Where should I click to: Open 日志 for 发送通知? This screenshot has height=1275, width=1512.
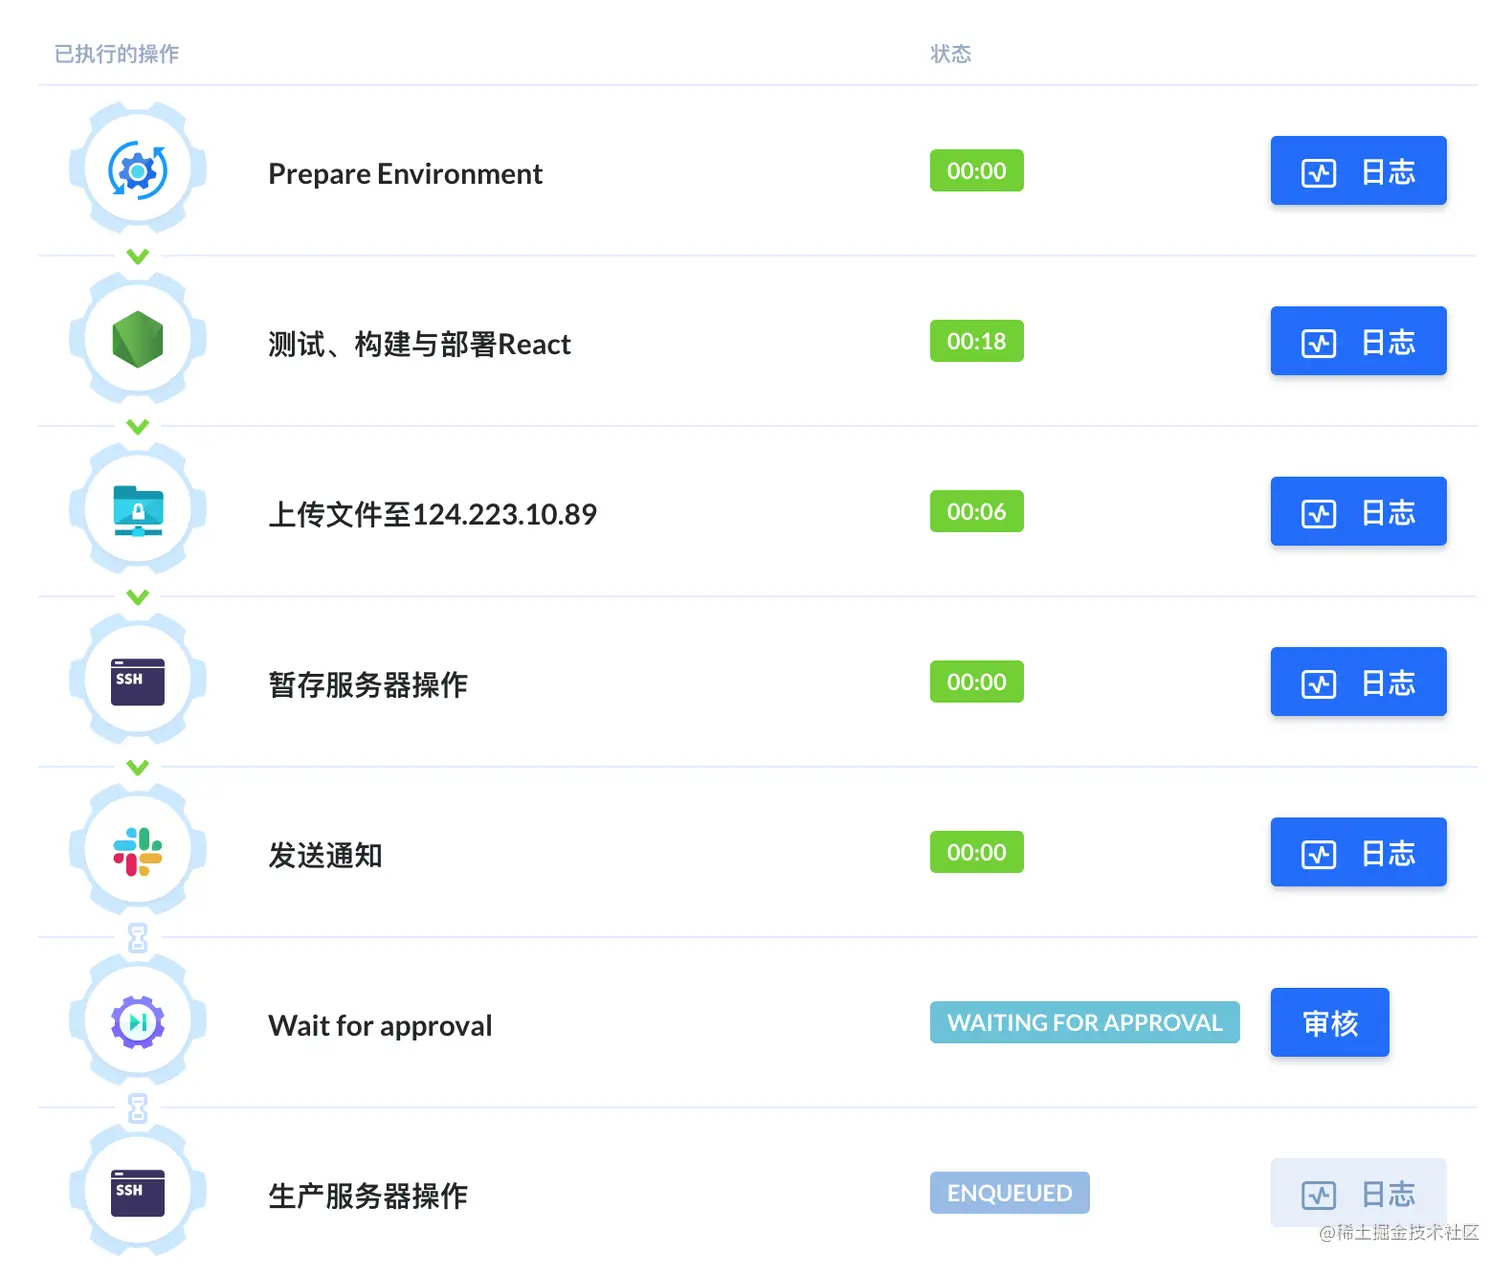coord(1358,852)
